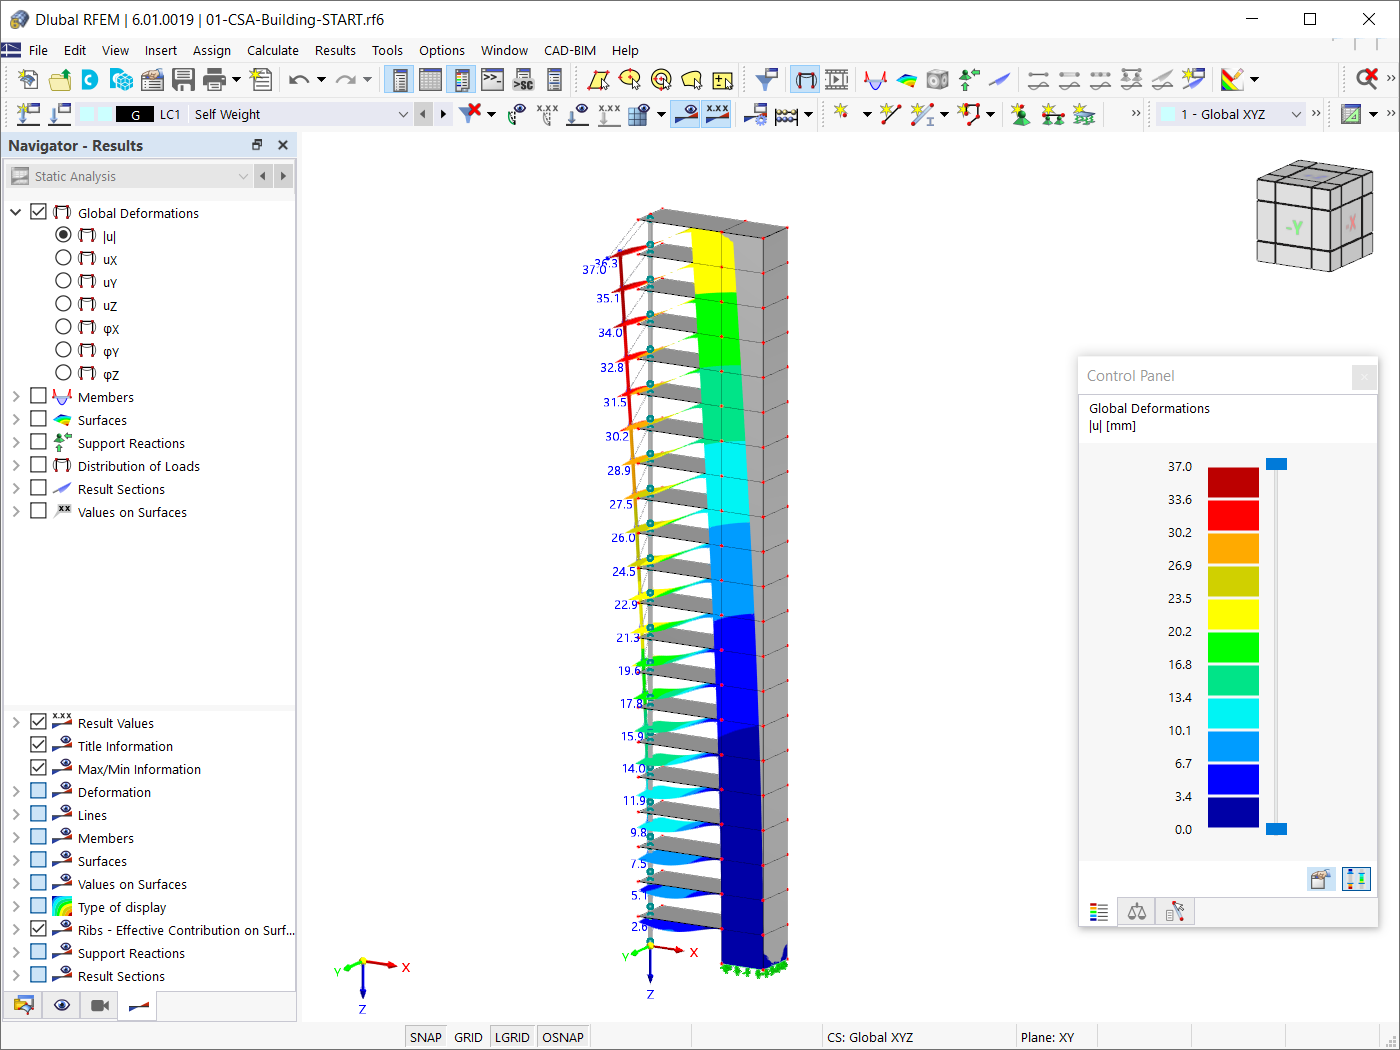Toggle result values x.xx icon

click(x=717, y=114)
